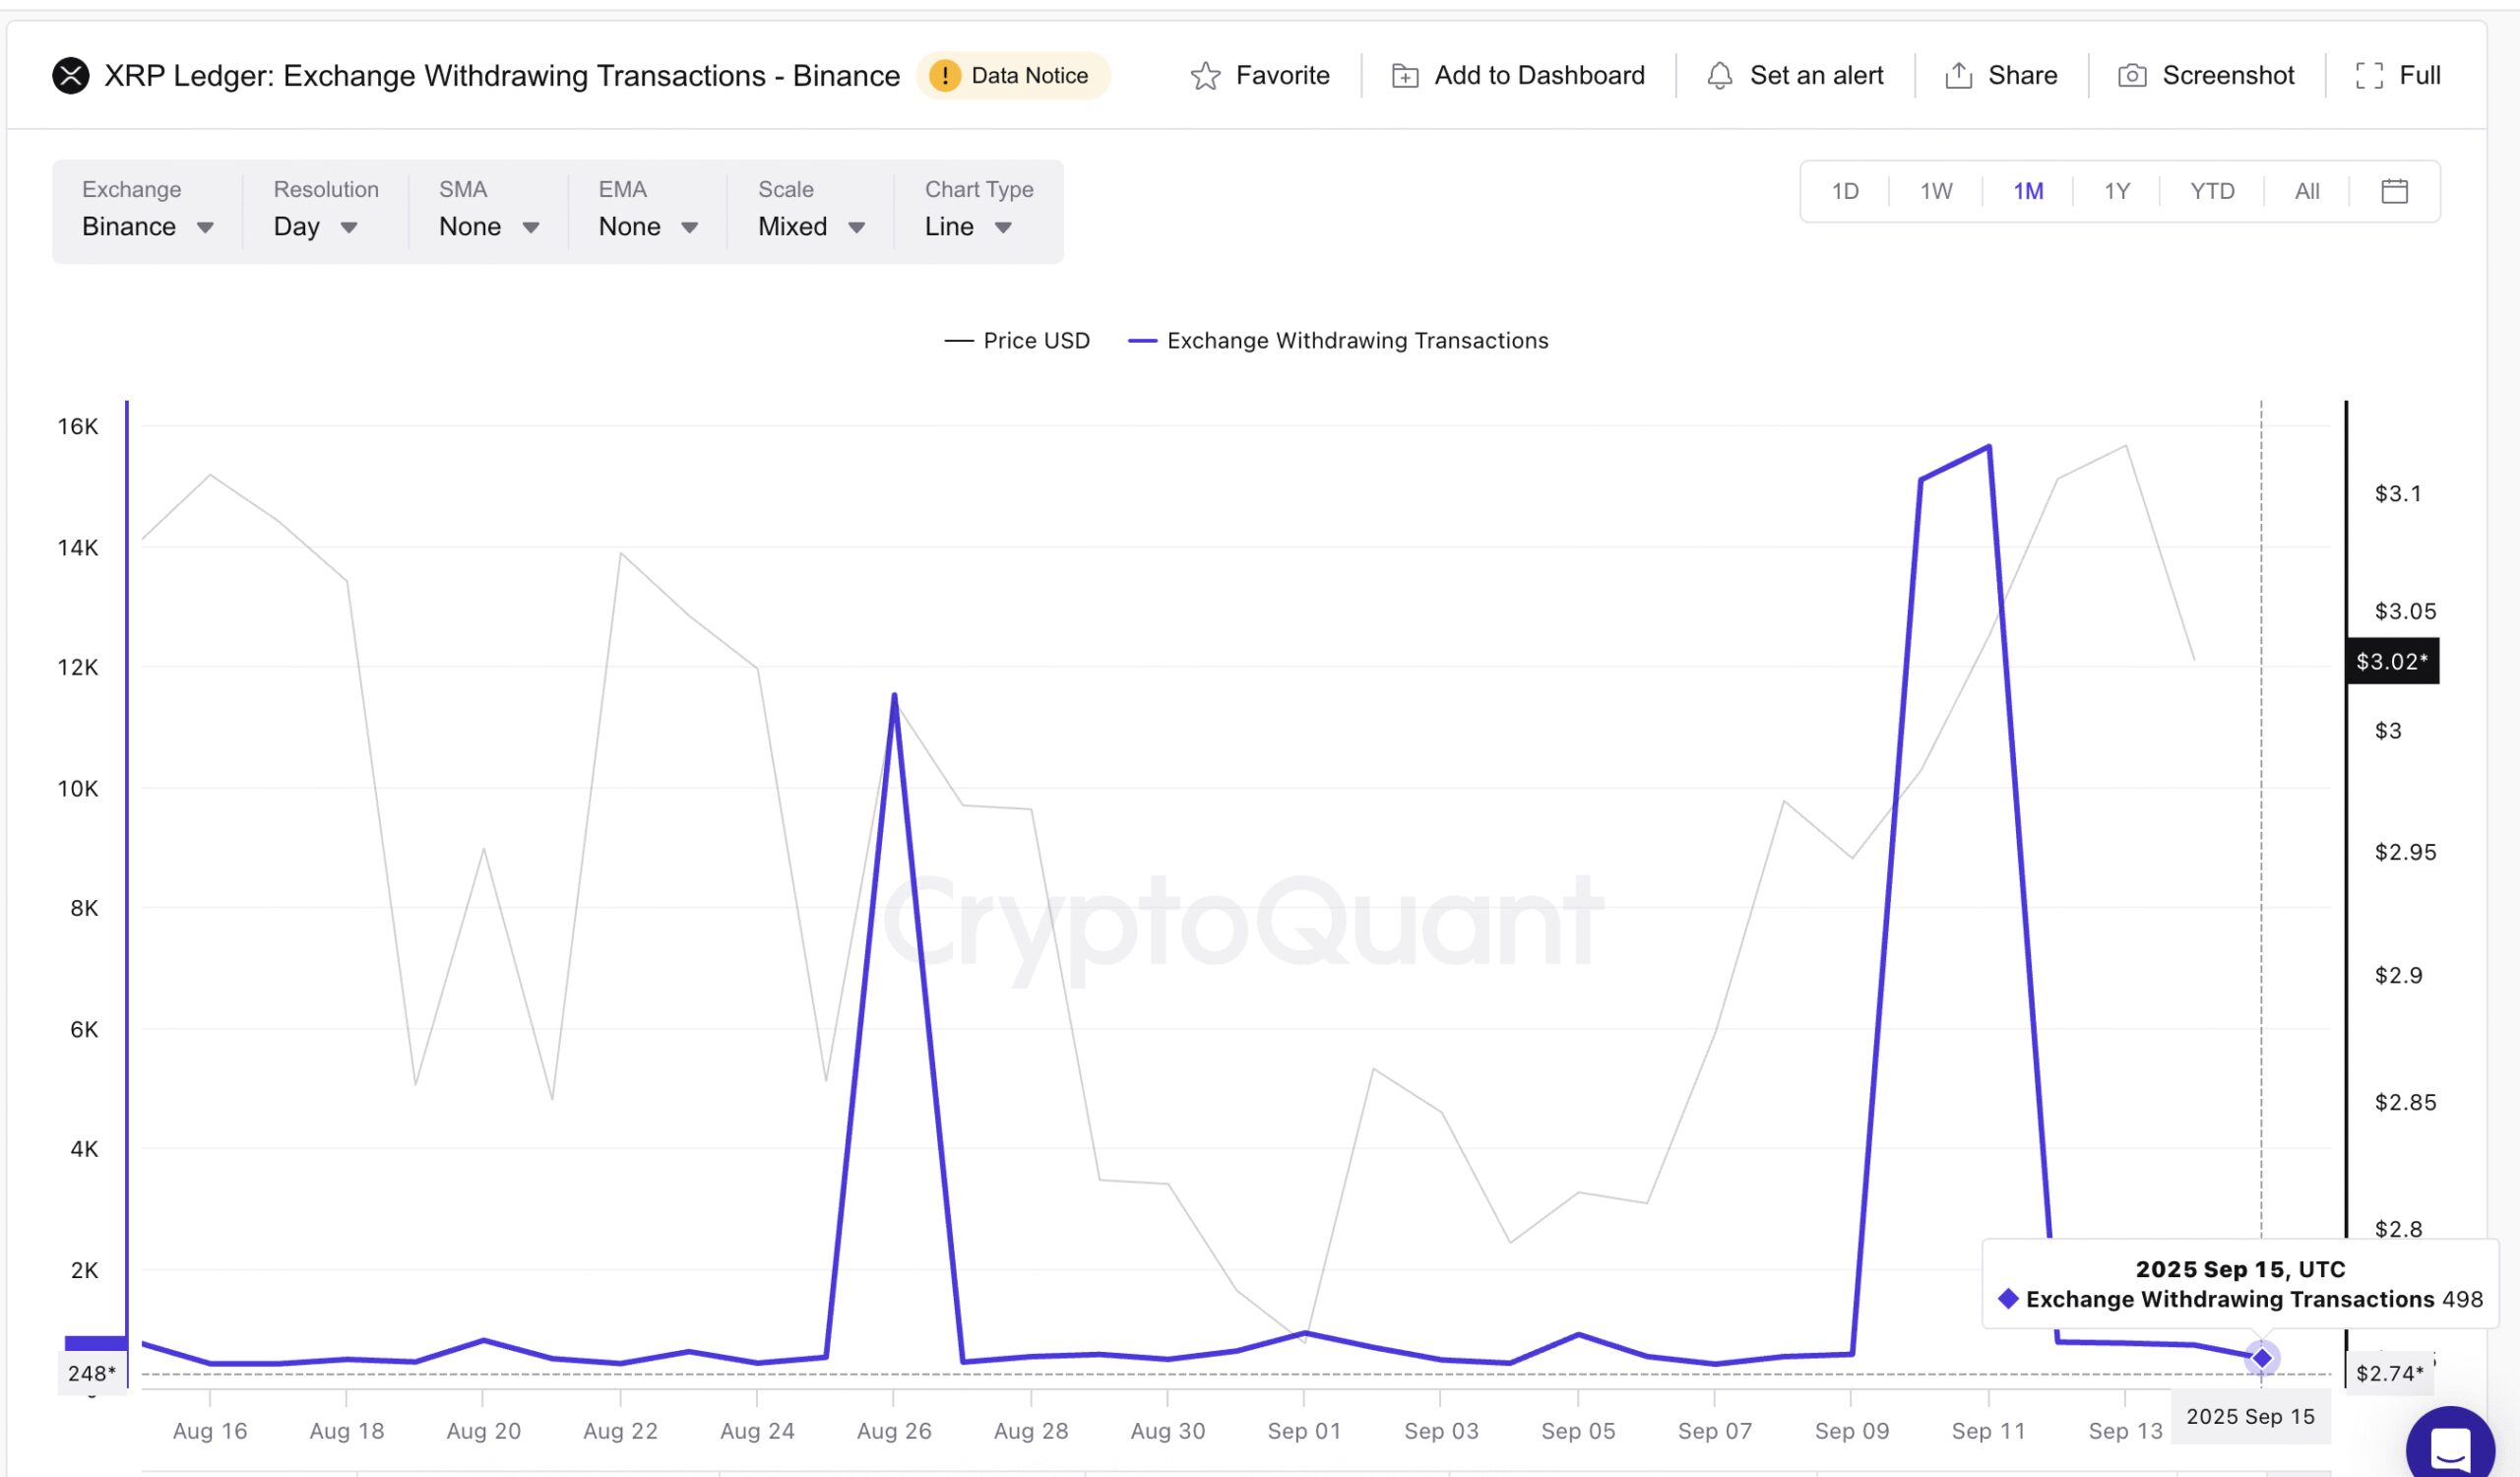2520x1477 pixels.
Task: Select the 1D time range
Action: click(x=1844, y=190)
